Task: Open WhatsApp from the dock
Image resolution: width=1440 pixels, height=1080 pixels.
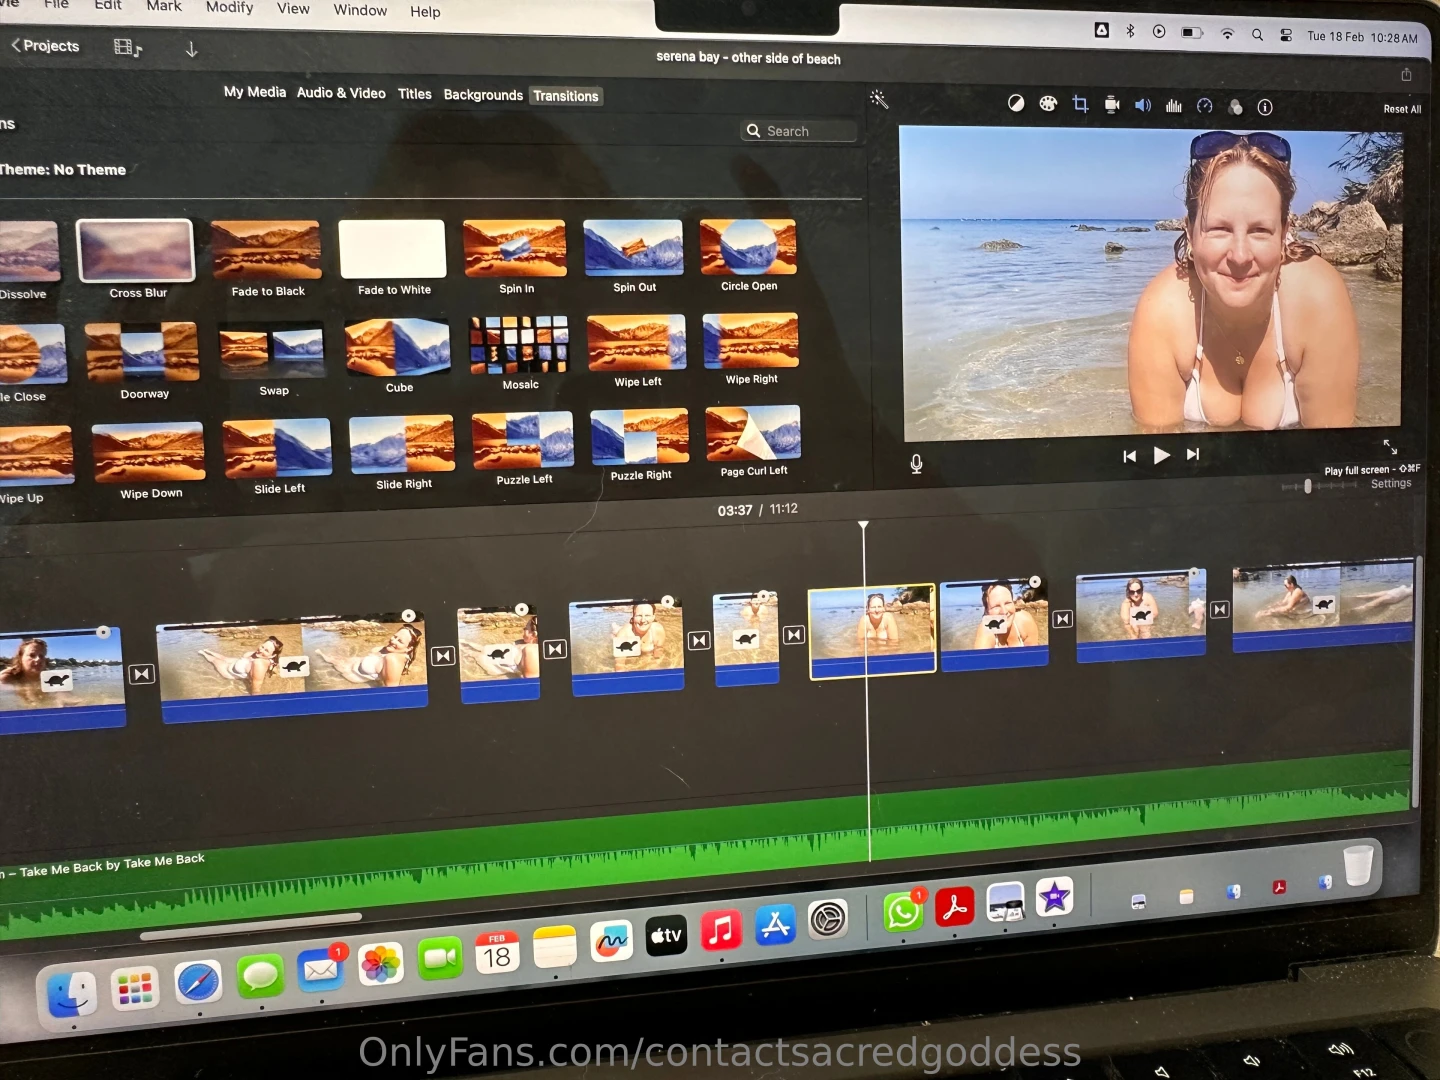Action: [902, 912]
